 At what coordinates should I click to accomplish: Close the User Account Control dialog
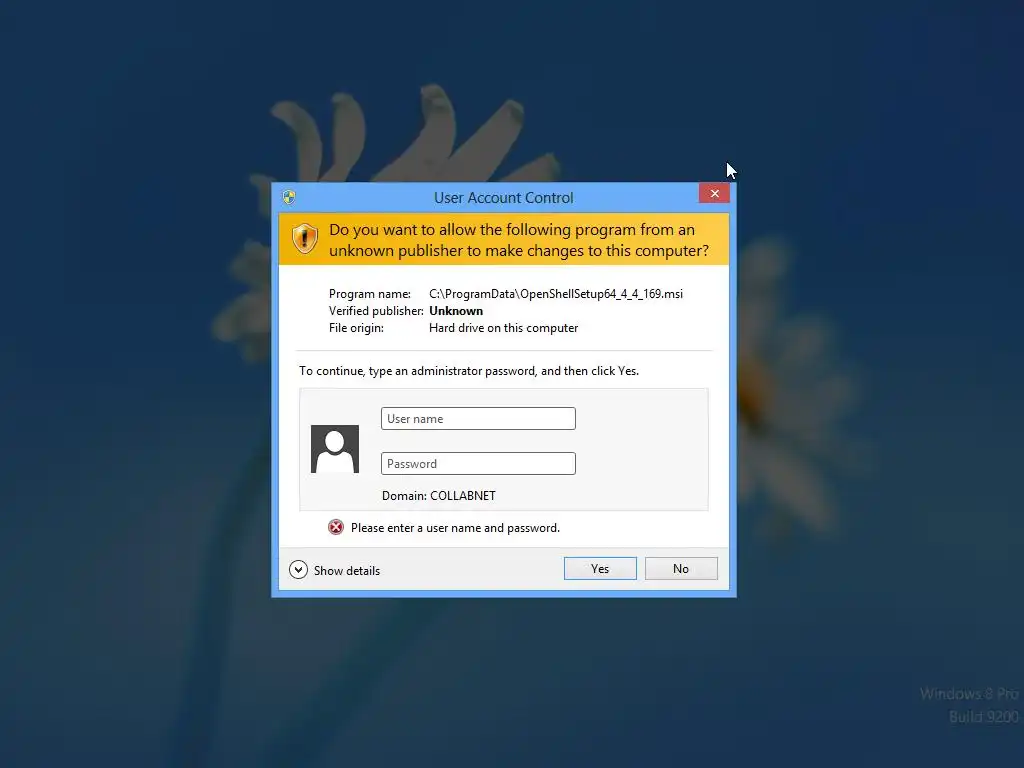[x=714, y=193]
